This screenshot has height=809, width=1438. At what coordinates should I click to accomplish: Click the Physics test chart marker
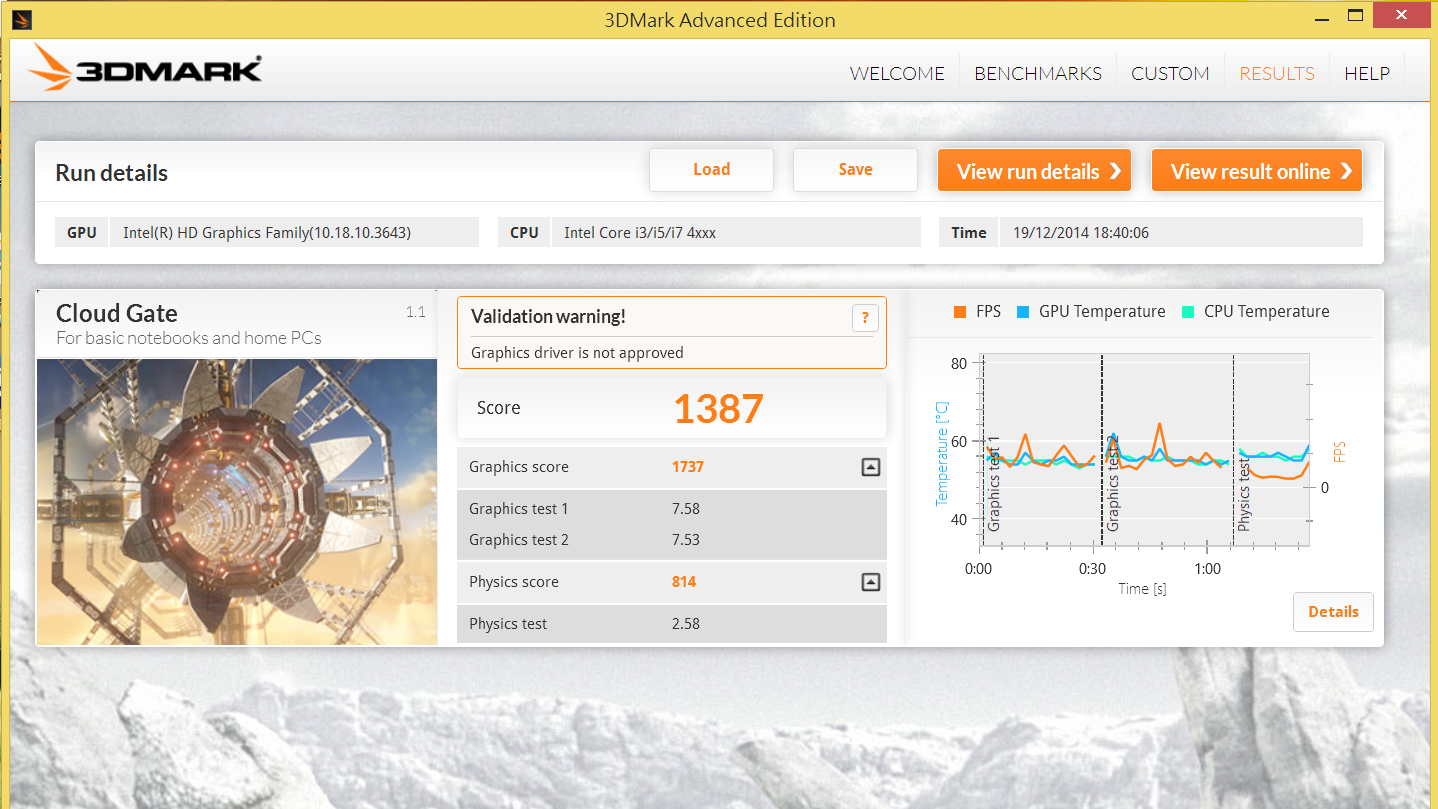point(1244,493)
